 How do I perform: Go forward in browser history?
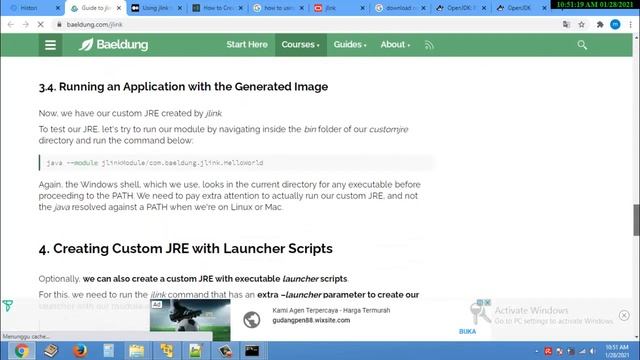tap(25, 24)
